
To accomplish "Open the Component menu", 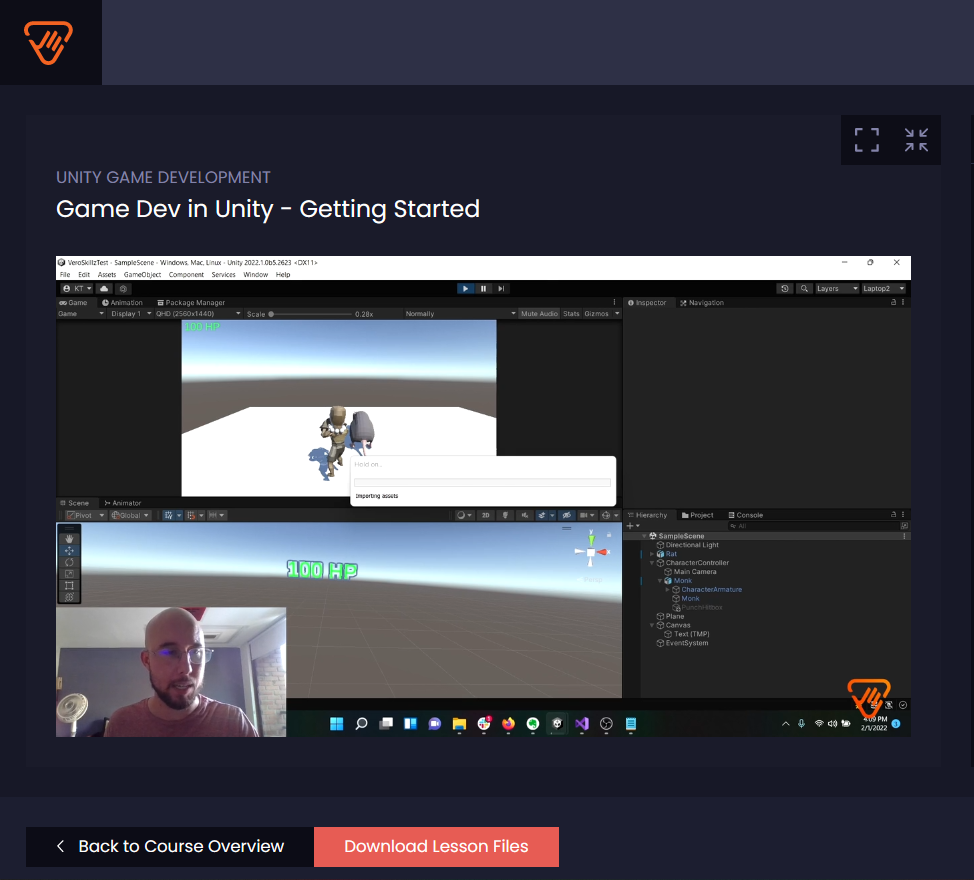I will pos(186,274).
